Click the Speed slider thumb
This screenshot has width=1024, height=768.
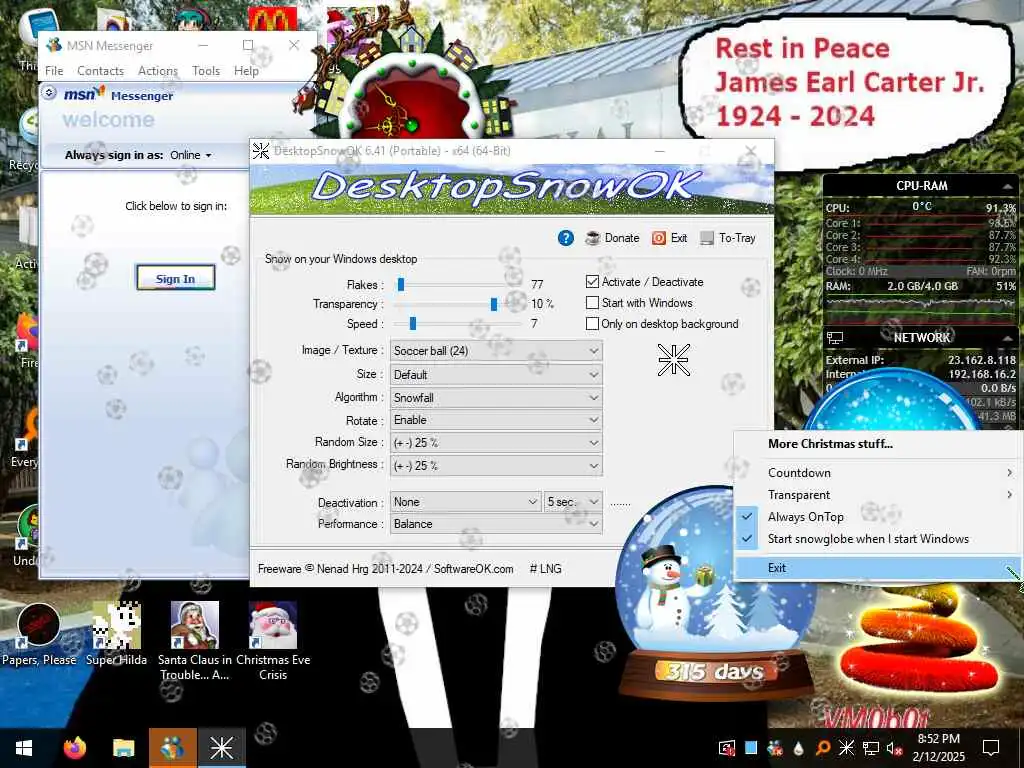(x=413, y=323)
